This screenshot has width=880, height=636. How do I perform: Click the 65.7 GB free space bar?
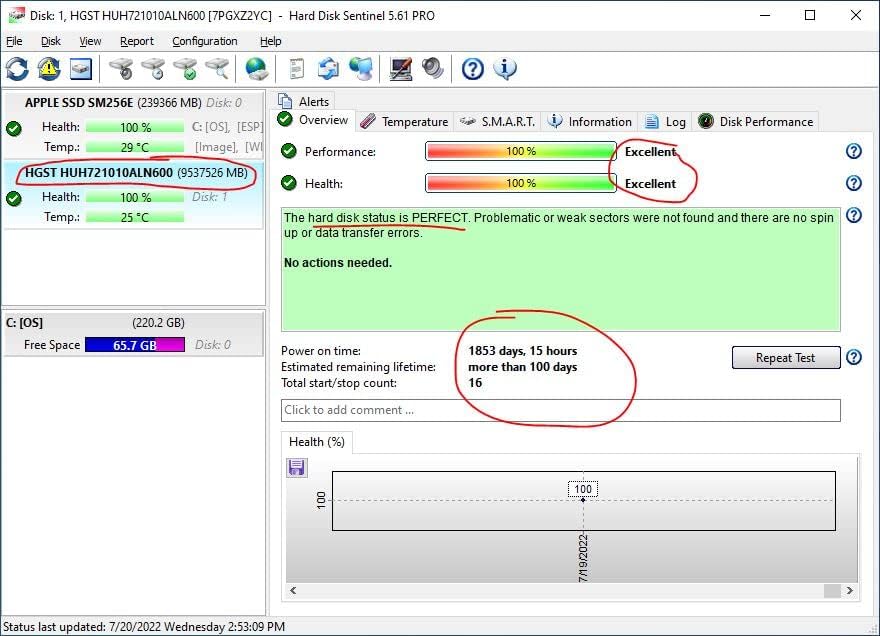135,345
